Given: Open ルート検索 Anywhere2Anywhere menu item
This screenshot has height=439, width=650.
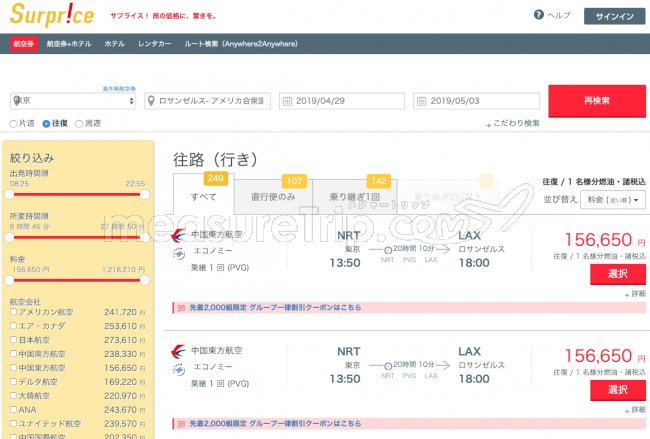Looking at the screenshot, I should tap(241, 44).
